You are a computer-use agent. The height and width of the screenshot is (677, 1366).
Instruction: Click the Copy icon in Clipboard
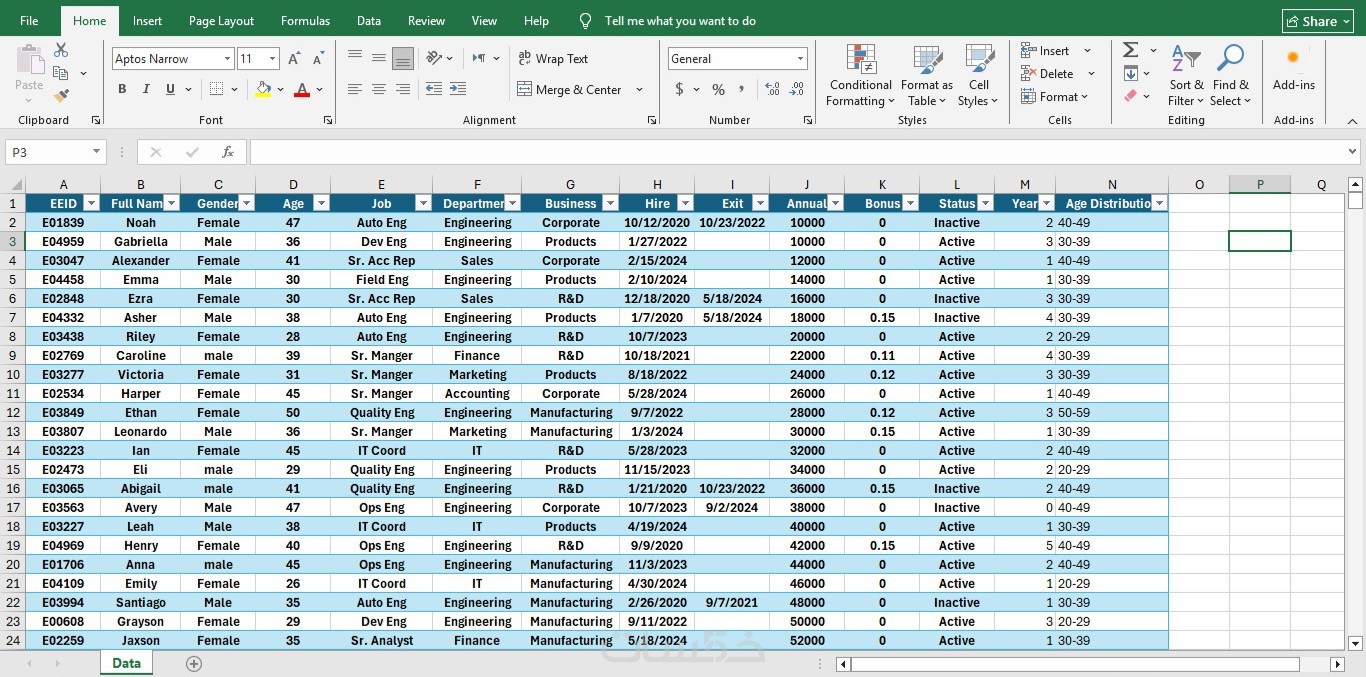(61, 73)
